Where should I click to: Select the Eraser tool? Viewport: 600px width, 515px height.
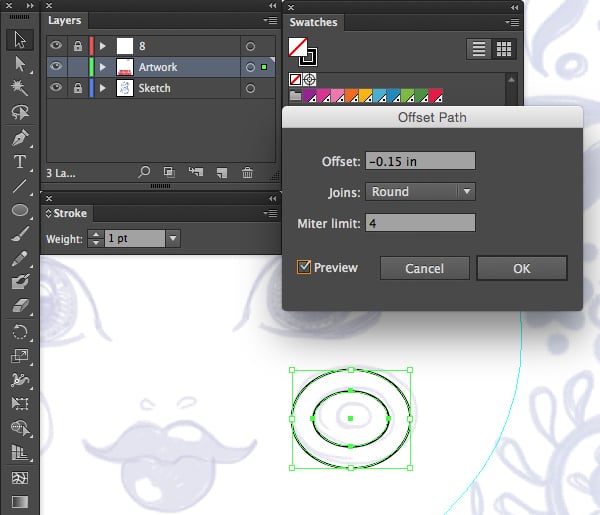[x=20, y=306]
